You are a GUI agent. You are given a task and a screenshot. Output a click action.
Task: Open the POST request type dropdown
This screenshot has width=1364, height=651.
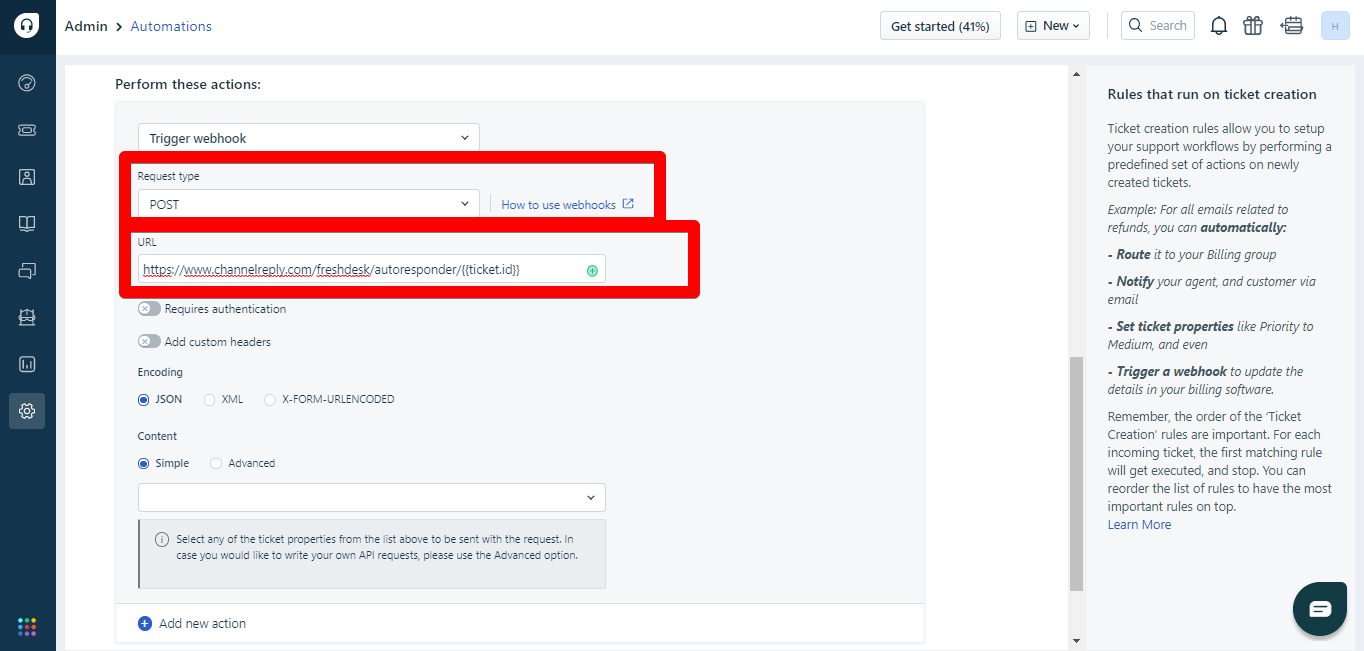(x=309, y=204)
